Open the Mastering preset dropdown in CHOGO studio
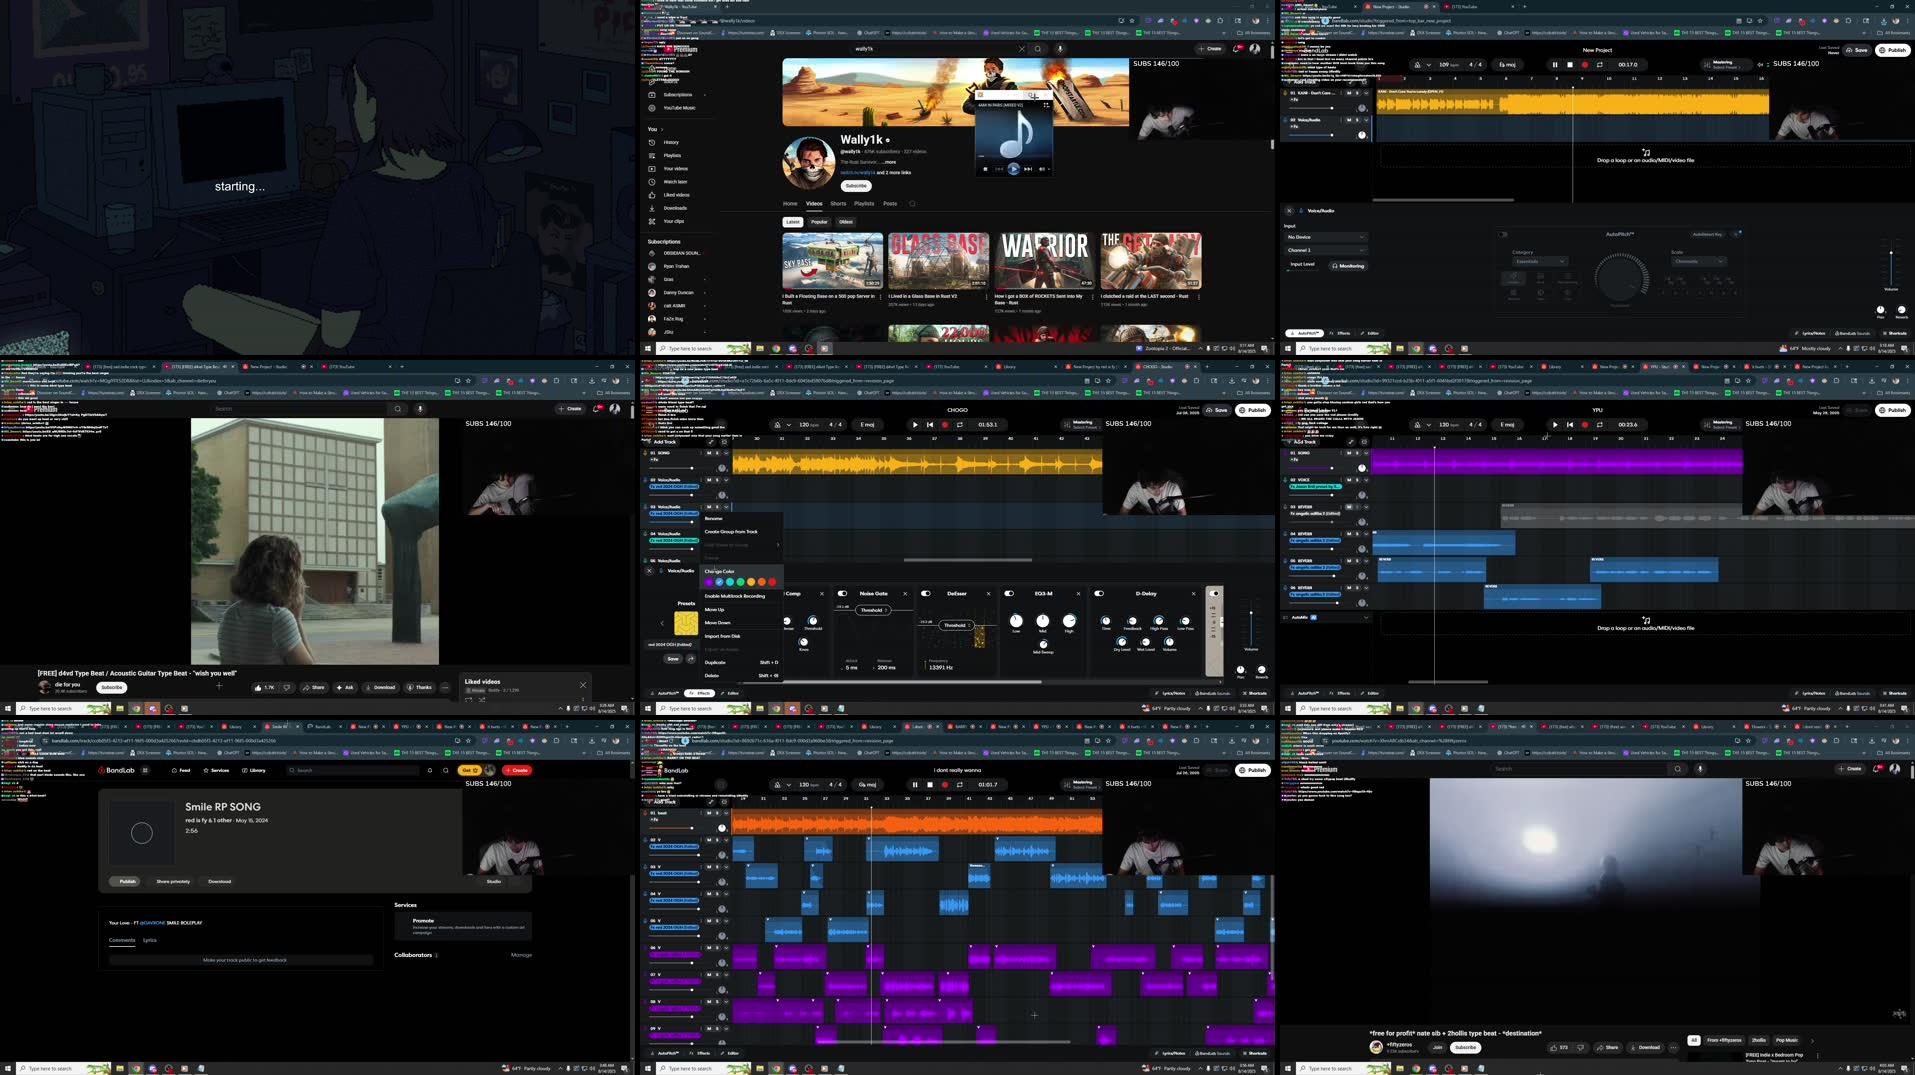1915x1075 pixels. click(1083, 424)
